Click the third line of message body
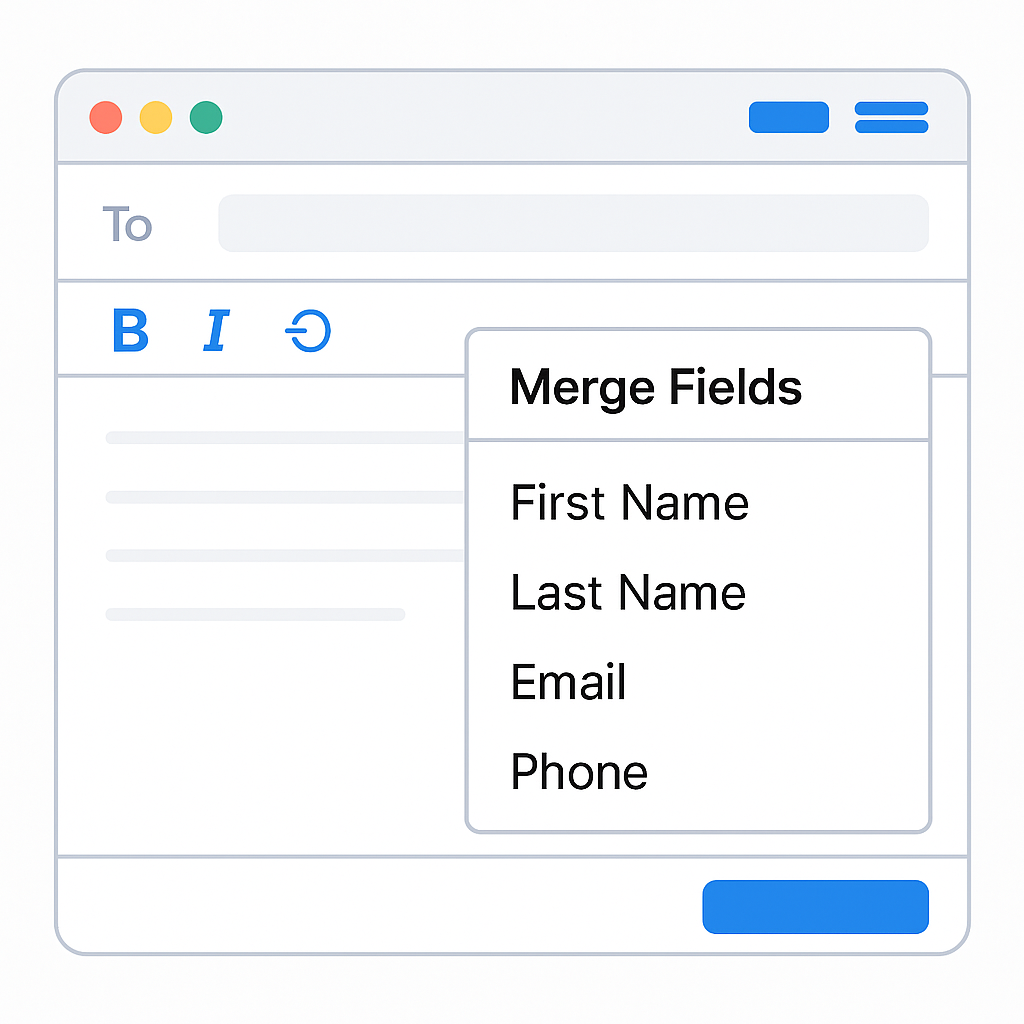Image resolution: width=1024 pixels, height=1024 pixels. 285,555
